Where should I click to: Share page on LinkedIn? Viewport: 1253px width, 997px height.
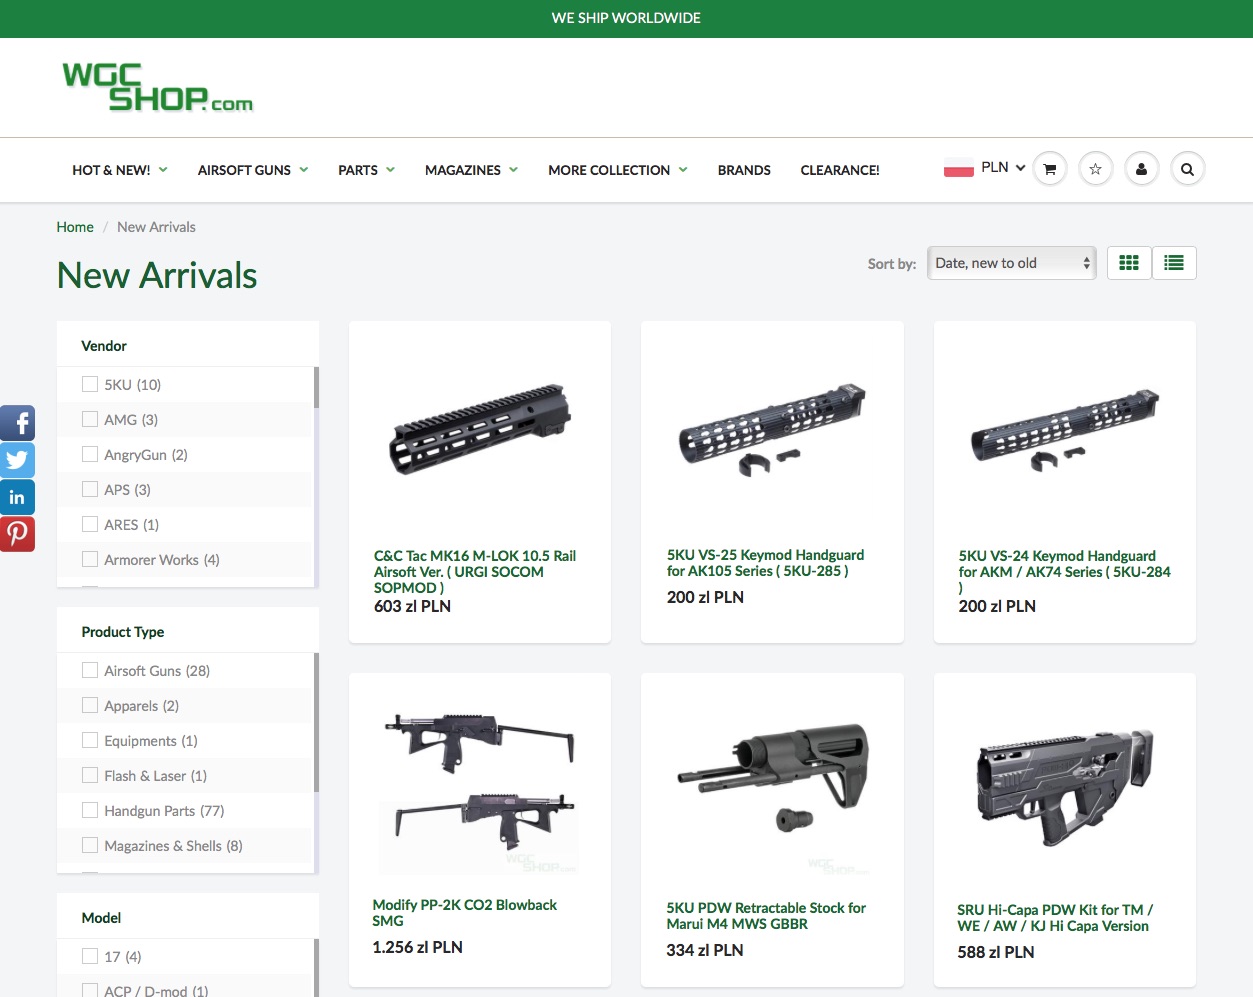(x=17, y=497)
